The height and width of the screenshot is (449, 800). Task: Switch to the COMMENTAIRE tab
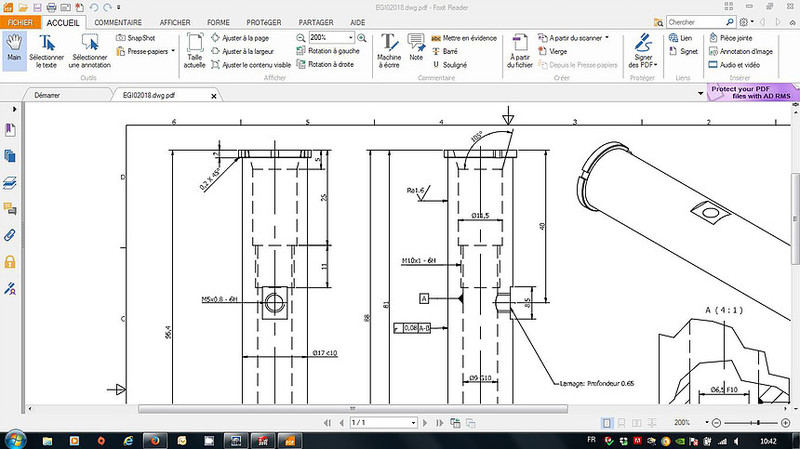click(118, 21)
